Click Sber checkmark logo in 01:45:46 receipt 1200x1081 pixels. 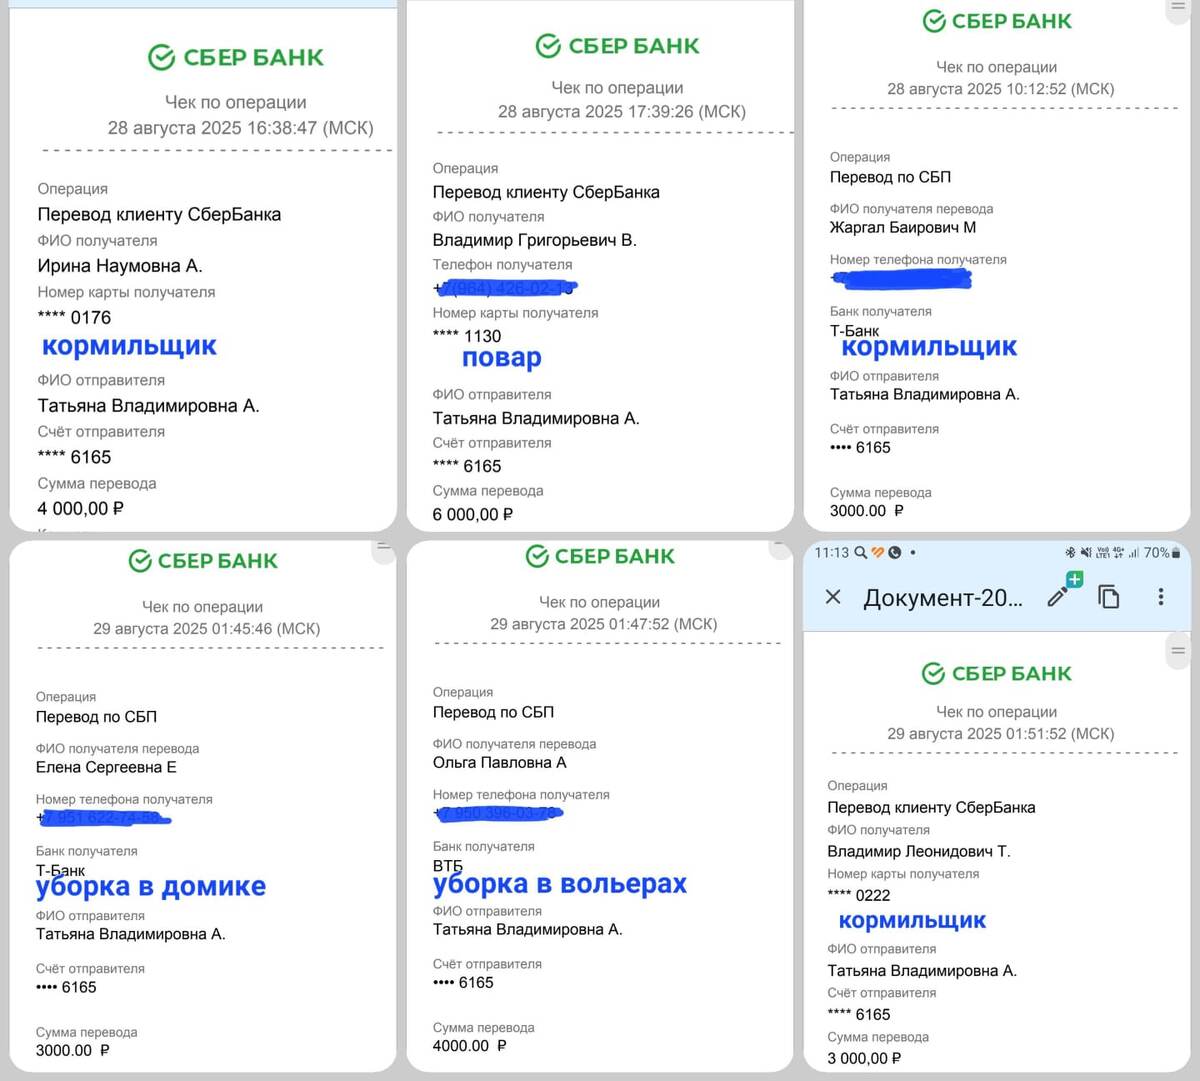(140, 561)
